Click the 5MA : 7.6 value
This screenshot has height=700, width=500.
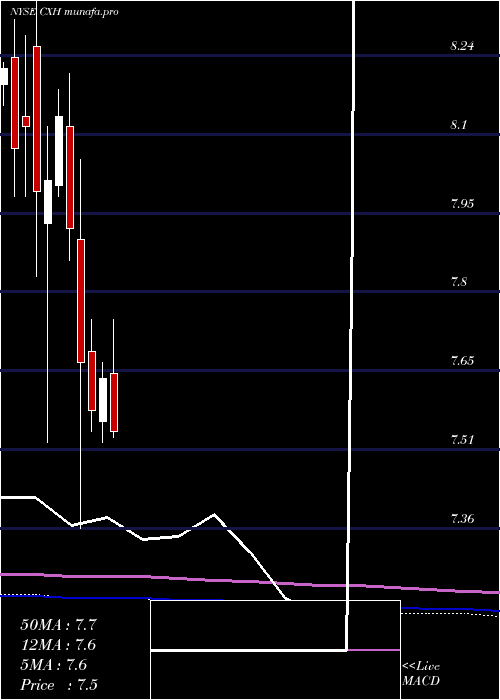coord(54,665)
